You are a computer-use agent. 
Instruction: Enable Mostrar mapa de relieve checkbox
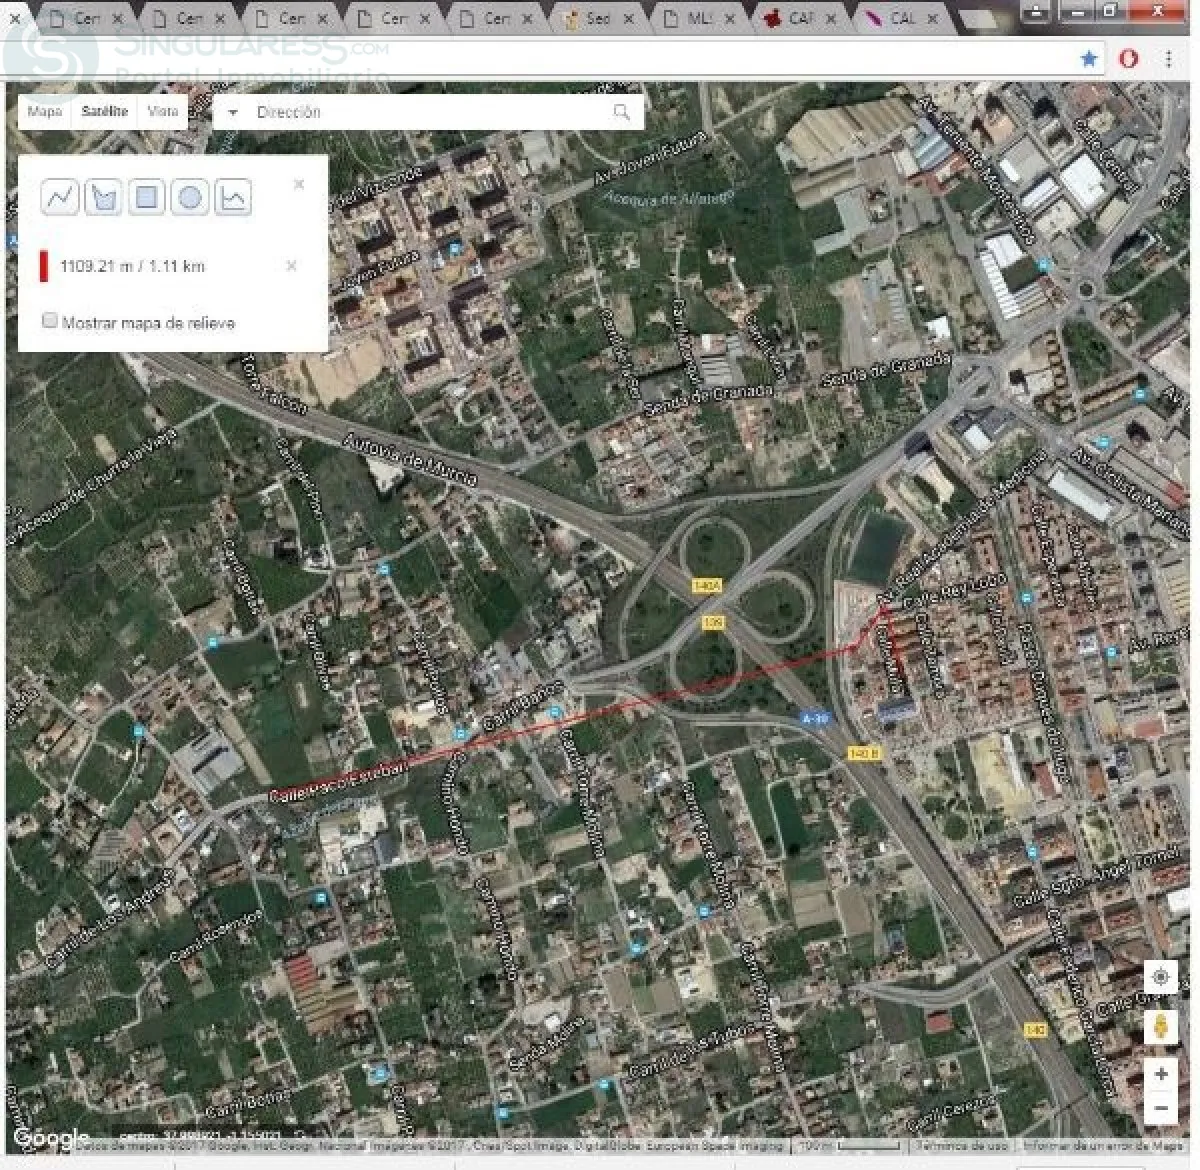pyautogui.click(x=50, y=321)
